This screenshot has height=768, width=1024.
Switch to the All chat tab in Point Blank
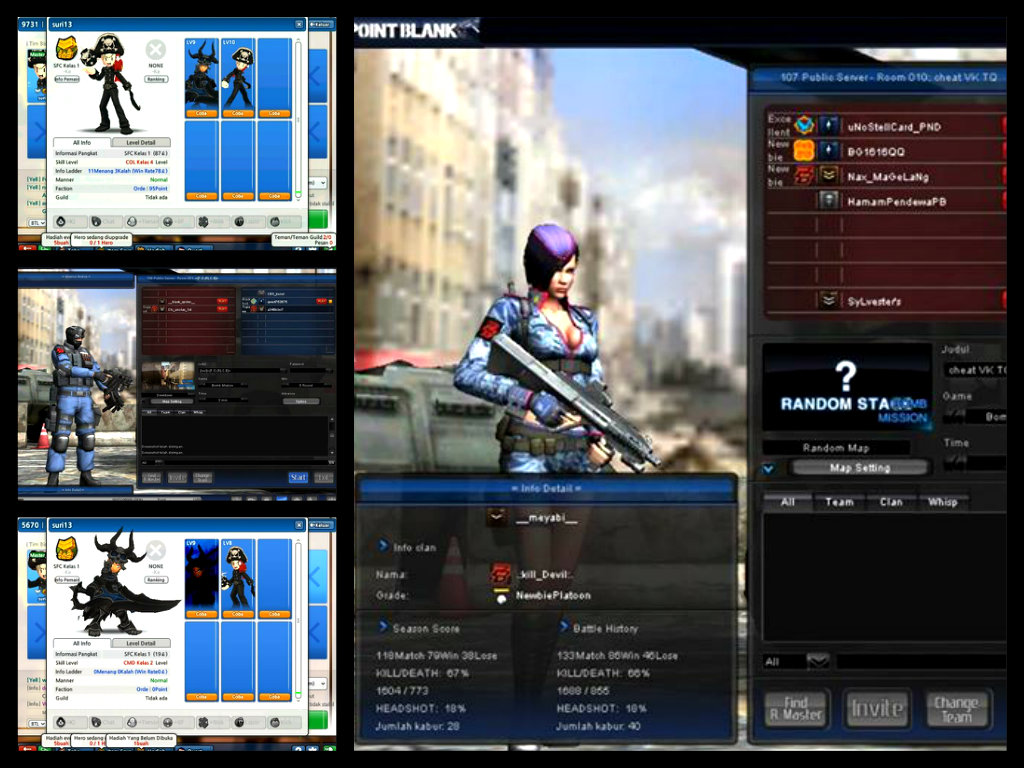788,502
